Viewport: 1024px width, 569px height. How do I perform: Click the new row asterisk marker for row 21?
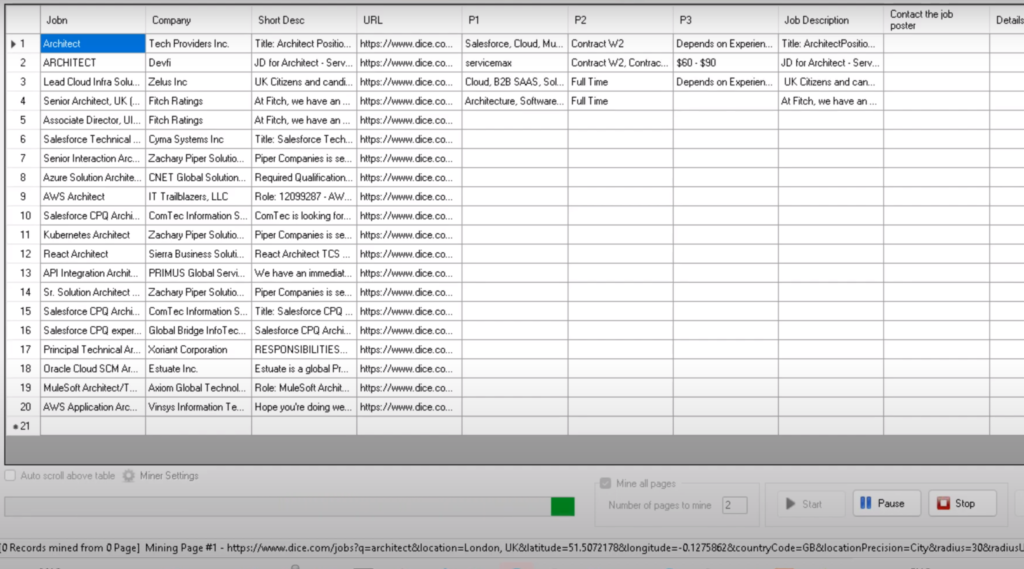tap(20, 426)
